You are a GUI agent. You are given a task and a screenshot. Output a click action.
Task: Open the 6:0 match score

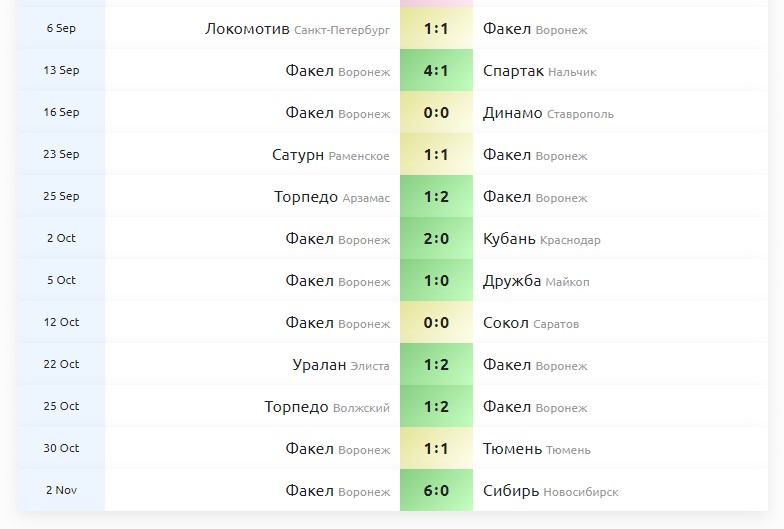coord(436,491)
